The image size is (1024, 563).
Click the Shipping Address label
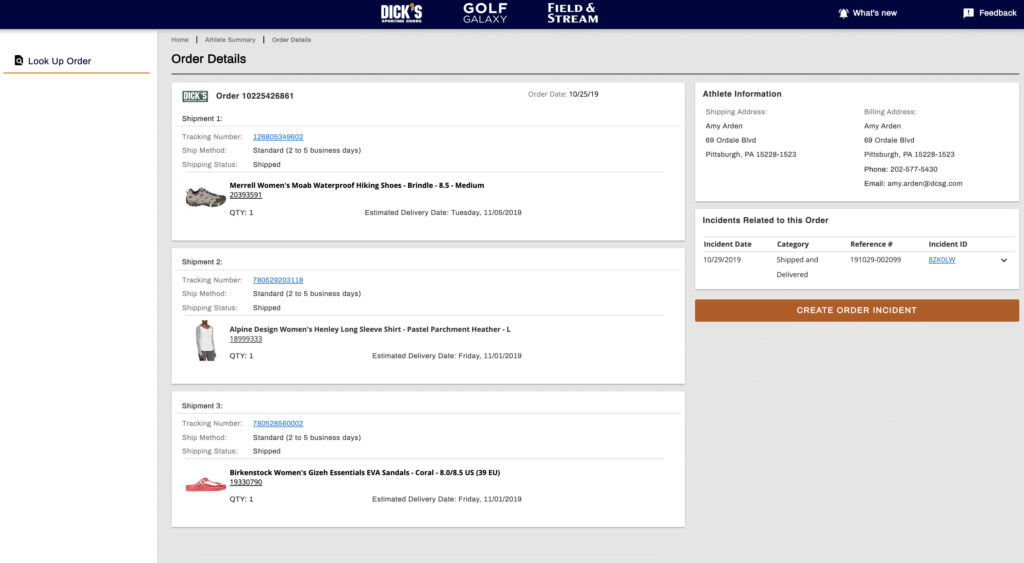736,112
